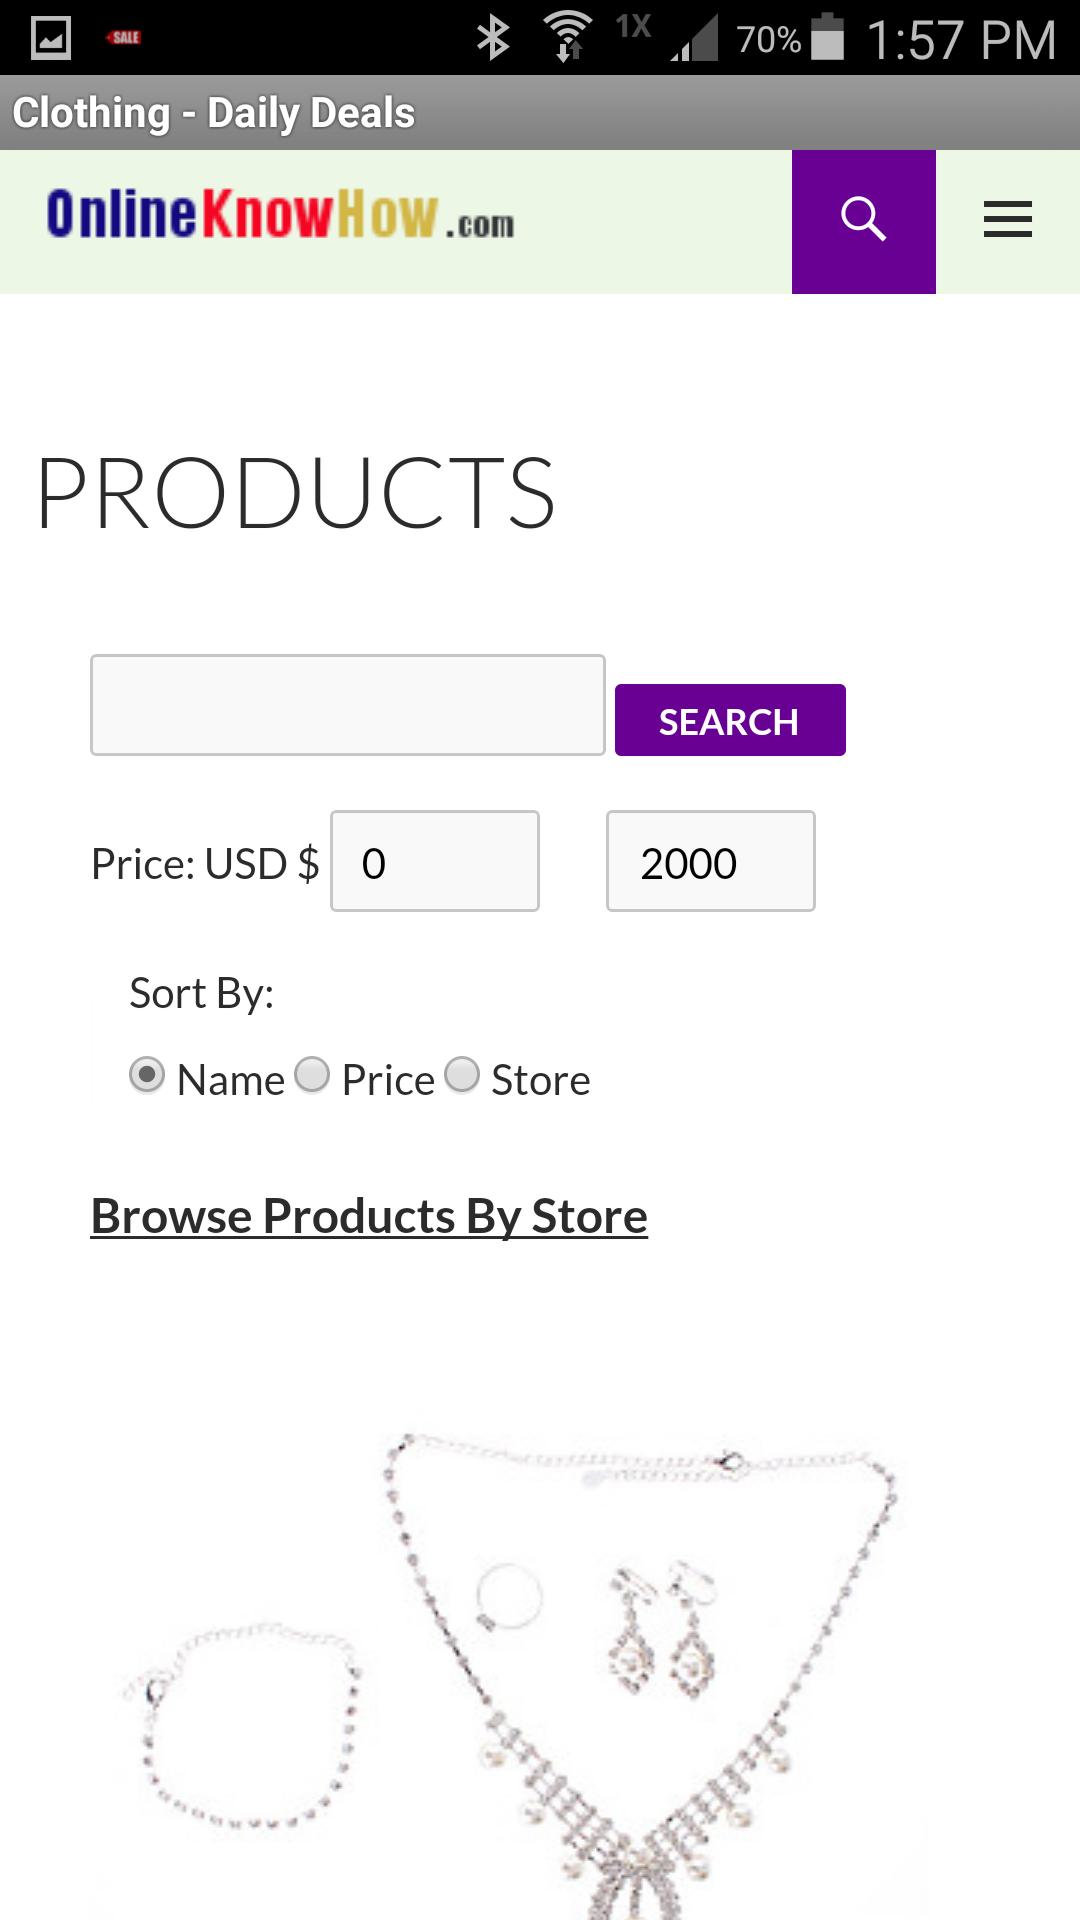Tap the Clothing - Daily Deals title bar
Screen dimensions: 1080x1920
(213, 111)
